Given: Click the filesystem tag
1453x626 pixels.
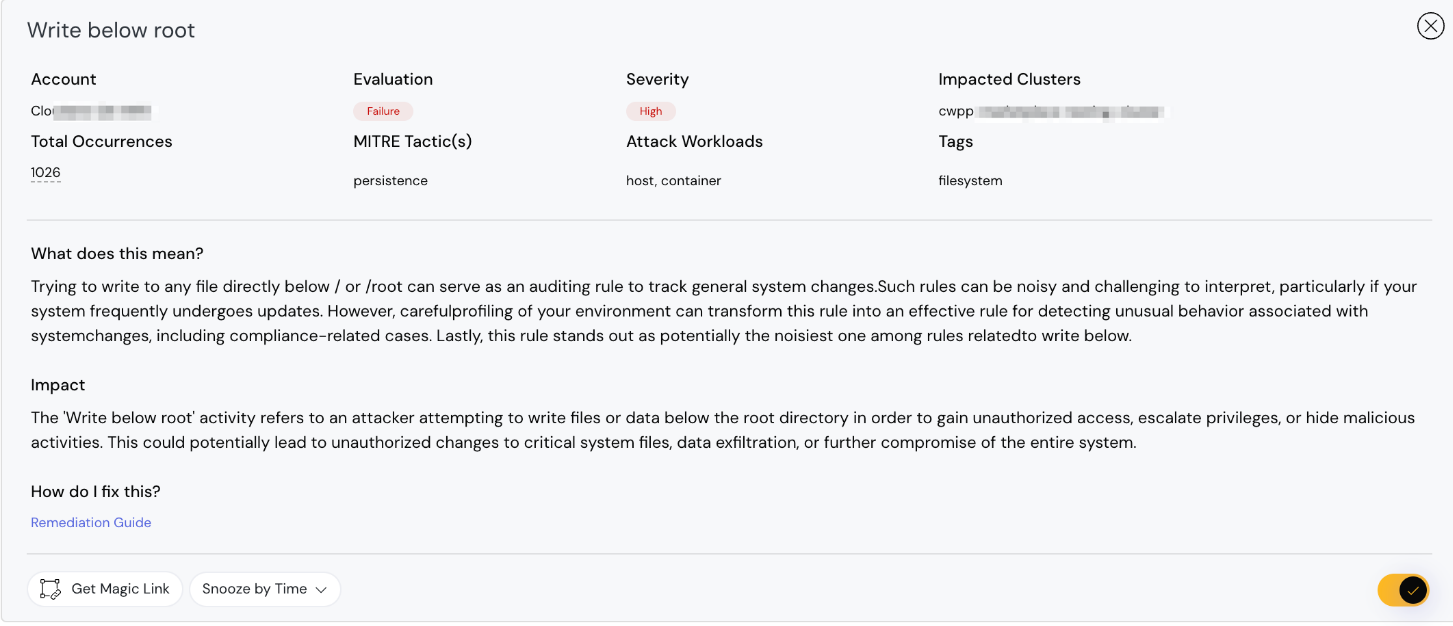Looking at the screenshot, I should coord(970,181).
